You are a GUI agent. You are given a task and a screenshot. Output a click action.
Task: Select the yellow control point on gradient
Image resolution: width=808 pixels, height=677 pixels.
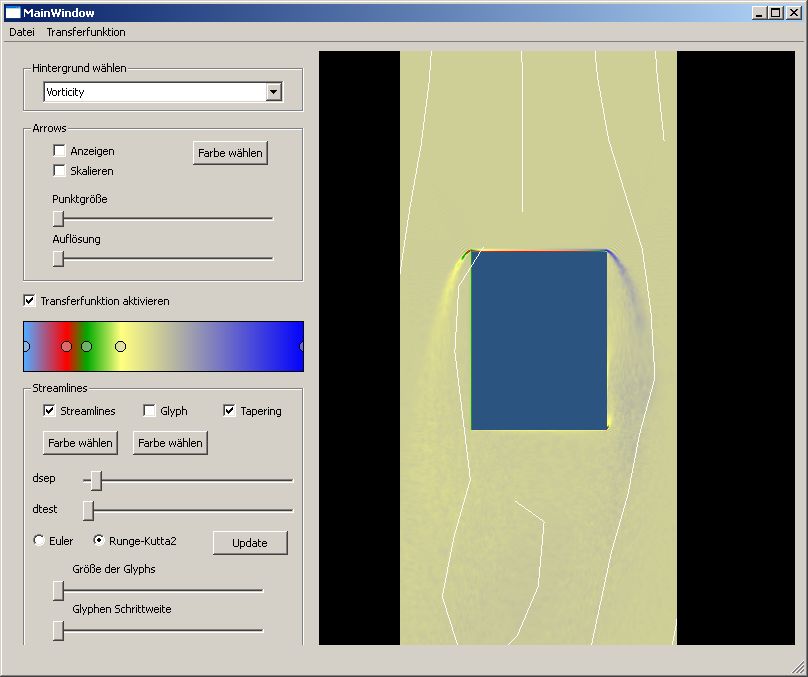pos(120,346)
